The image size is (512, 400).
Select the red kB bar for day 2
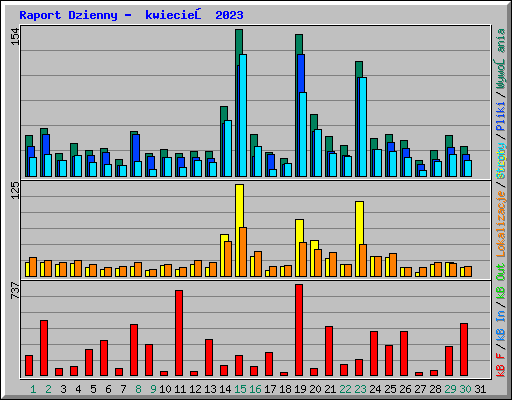click(x=44, y=348)
